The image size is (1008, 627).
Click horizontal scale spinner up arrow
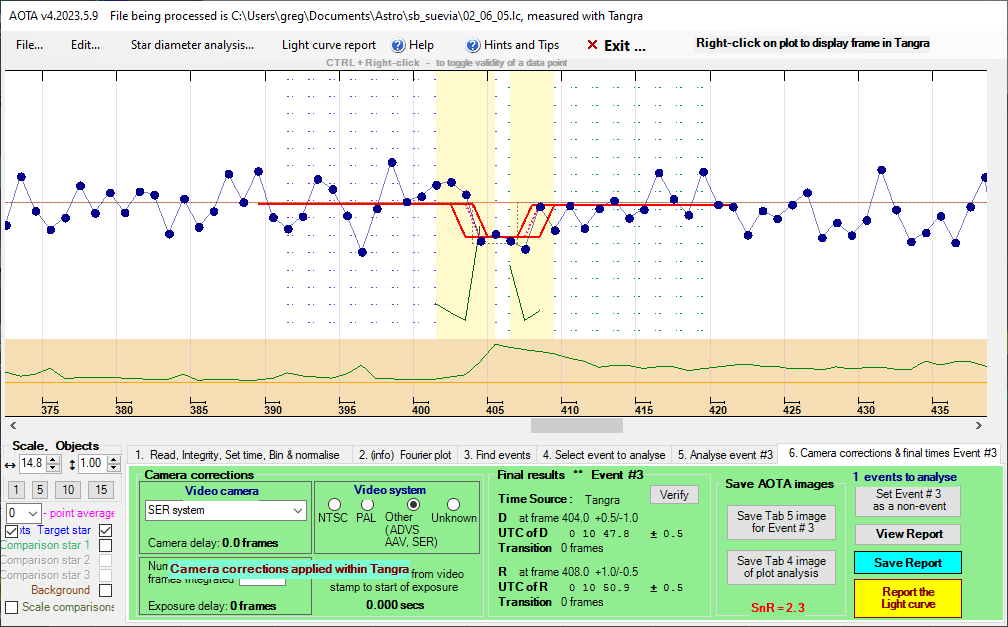pyautogui.click(x=54, y=459)
